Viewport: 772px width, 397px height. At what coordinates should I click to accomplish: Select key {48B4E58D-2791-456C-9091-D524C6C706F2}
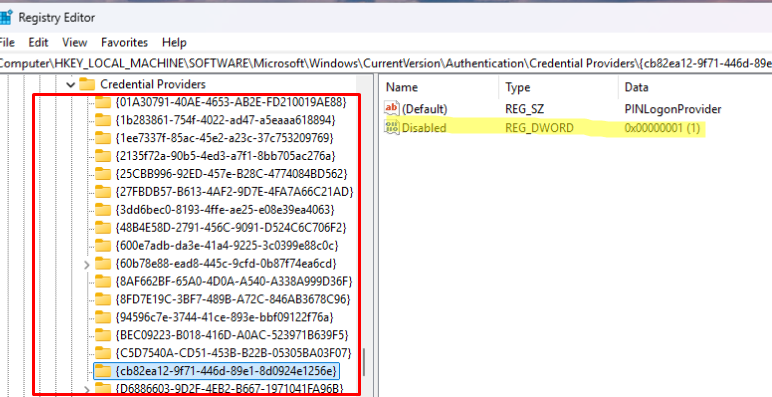pos(231,228)
